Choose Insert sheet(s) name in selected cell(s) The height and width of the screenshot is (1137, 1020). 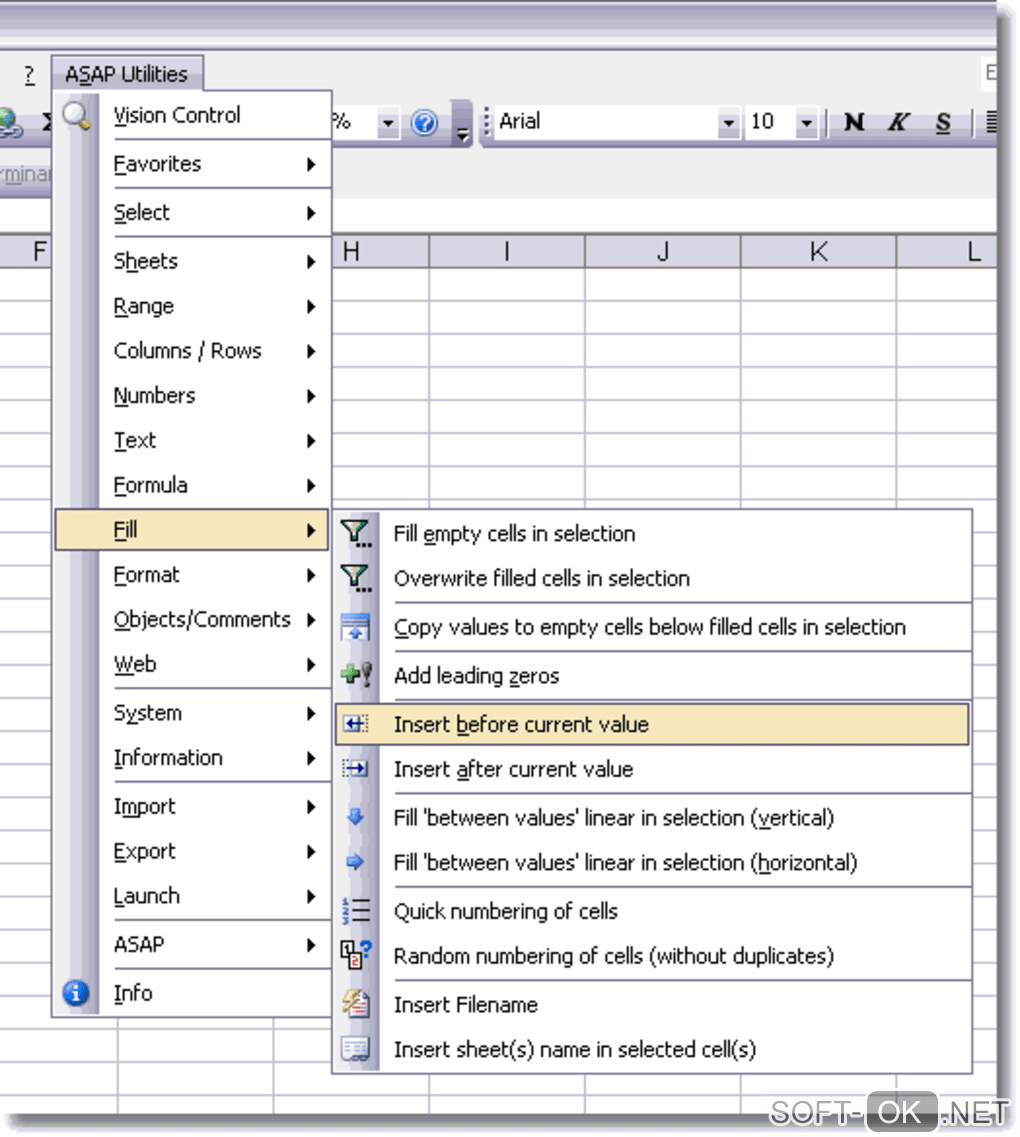(x=652, y=1049)
